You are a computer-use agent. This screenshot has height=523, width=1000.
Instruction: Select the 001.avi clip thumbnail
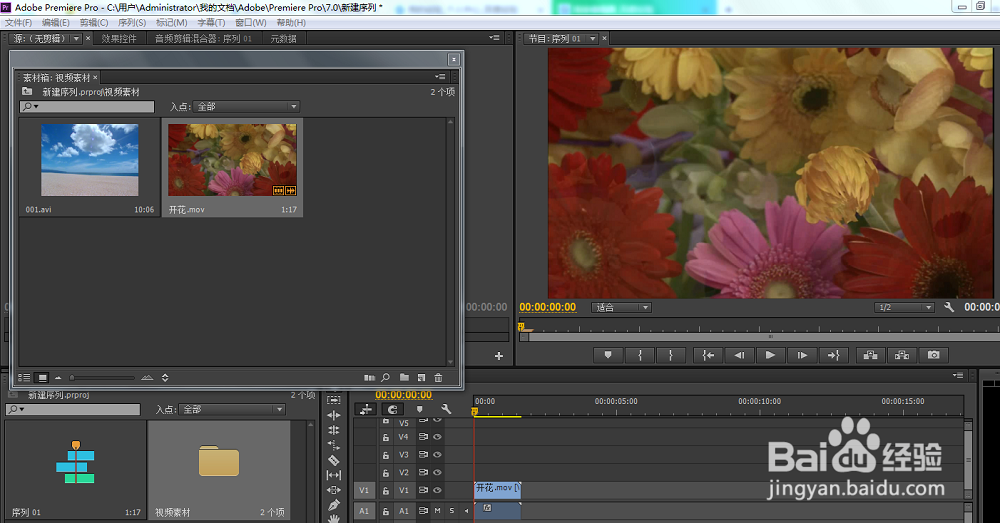pos(90,160)
